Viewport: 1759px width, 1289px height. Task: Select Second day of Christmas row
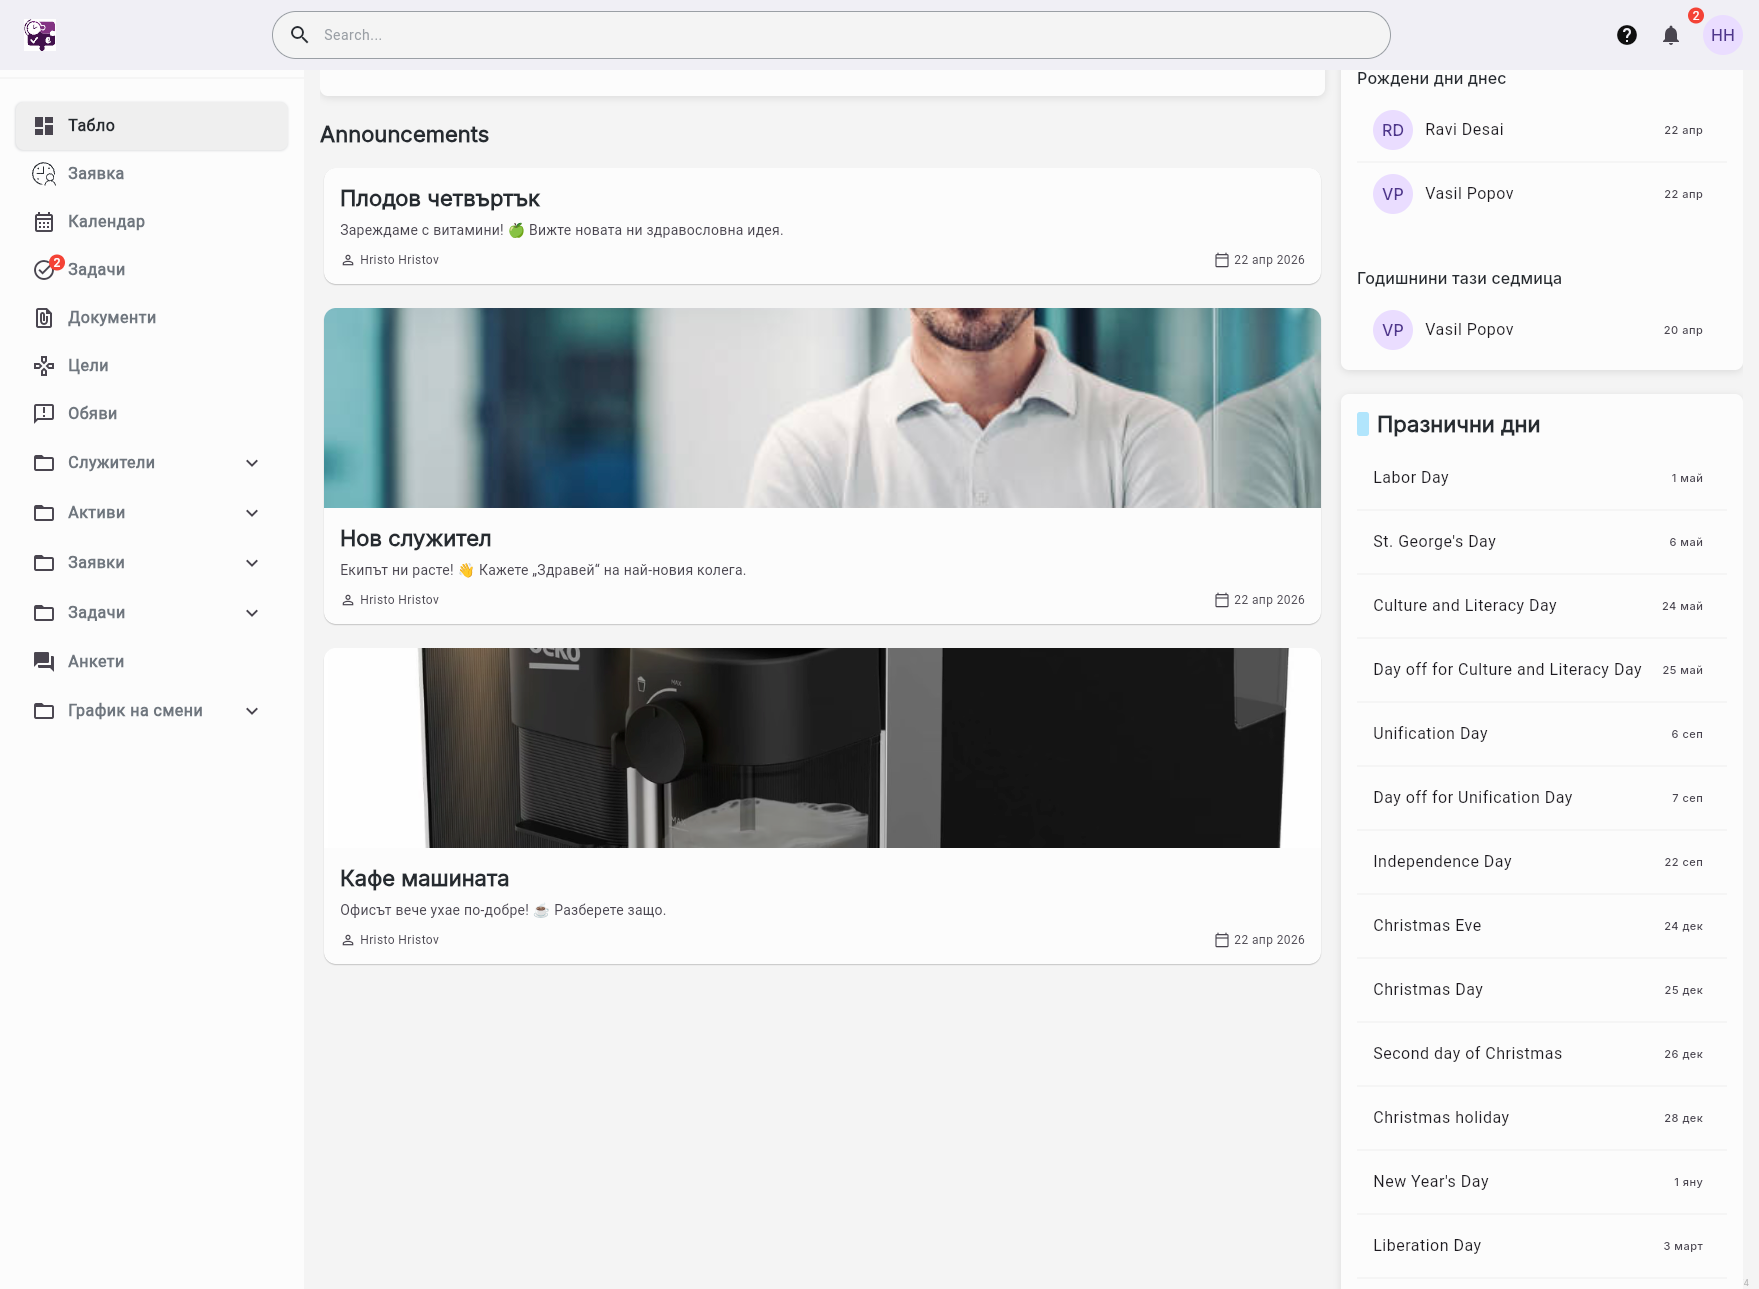pos(1541,1054)
